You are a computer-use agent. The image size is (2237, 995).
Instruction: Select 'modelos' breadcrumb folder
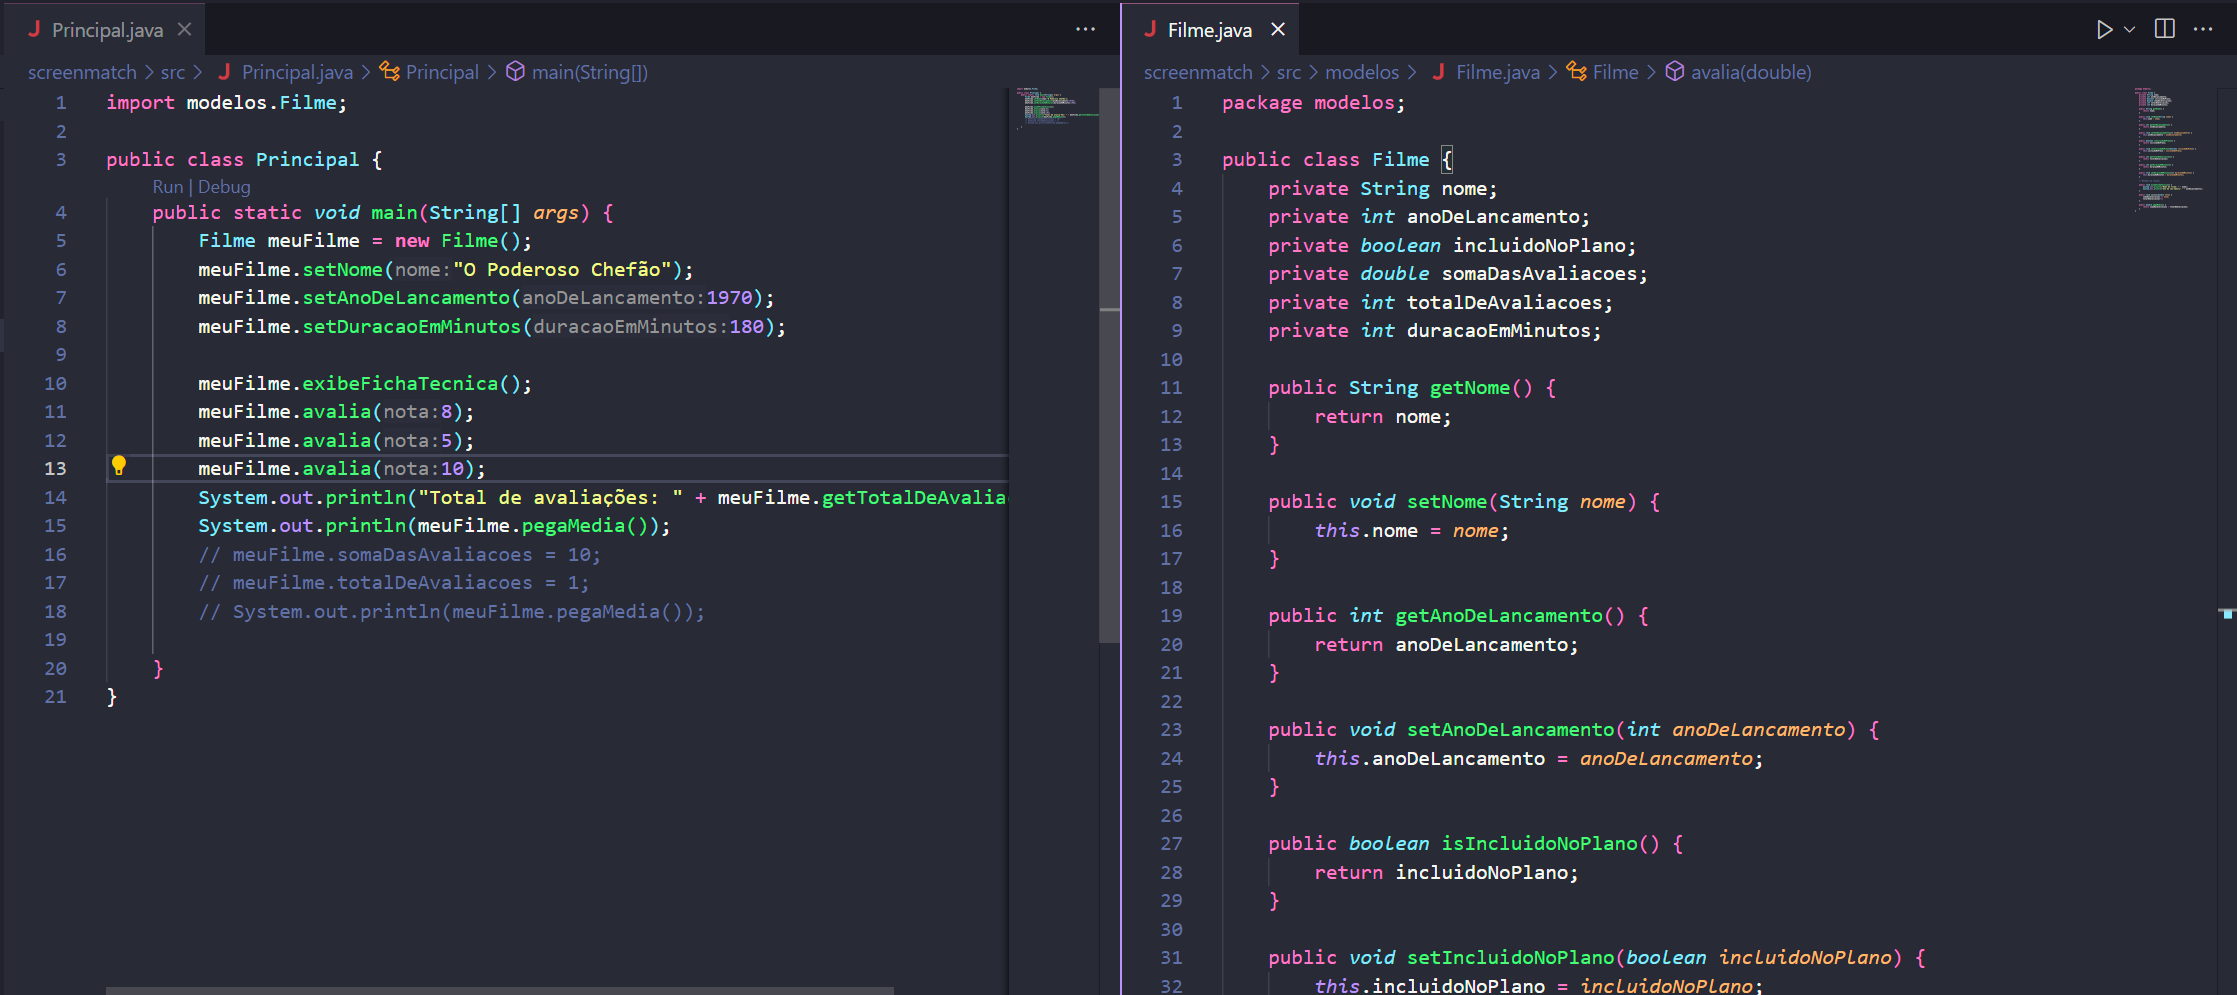tap(1362, 72)
